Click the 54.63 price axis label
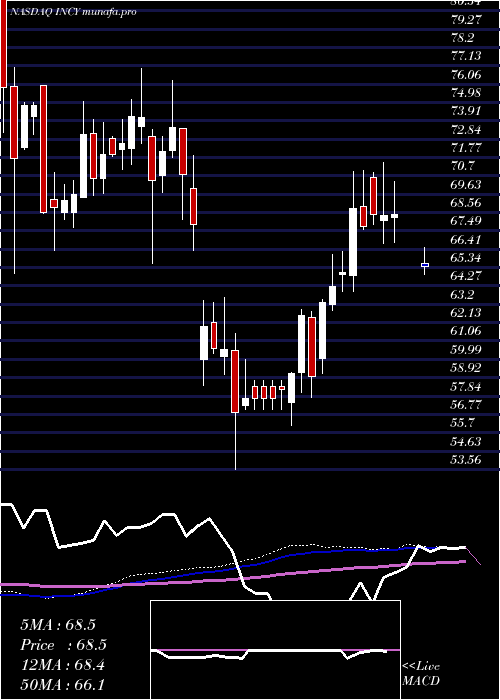Screen dimensions: 500x700 click(466, 441)
